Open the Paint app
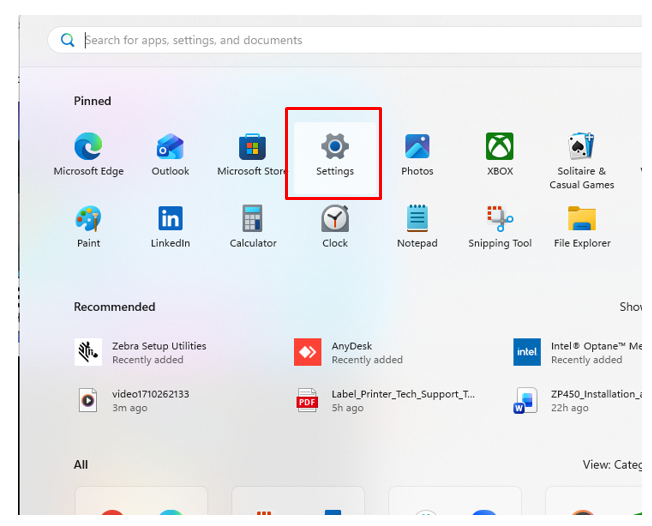Image resolution: width=652 pixels, height=526 pixels. pyautogui.click(x=88, y=227)
